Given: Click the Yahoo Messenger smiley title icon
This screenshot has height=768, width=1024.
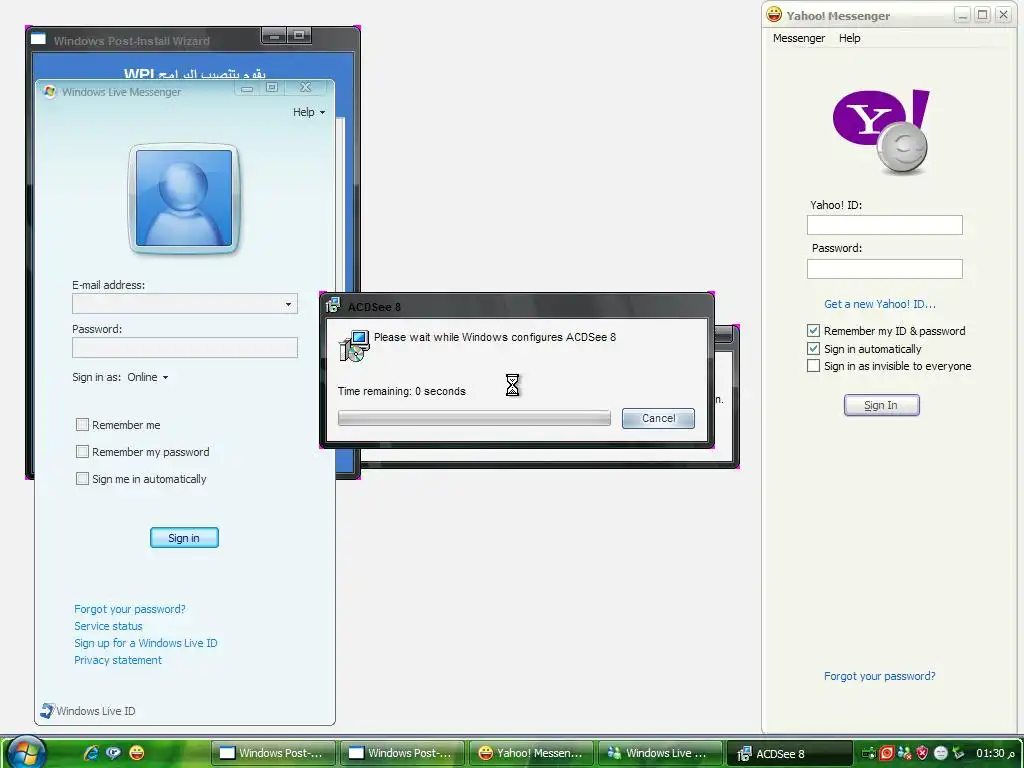Looking at the screenshot, I should click(x=774, y=14).
